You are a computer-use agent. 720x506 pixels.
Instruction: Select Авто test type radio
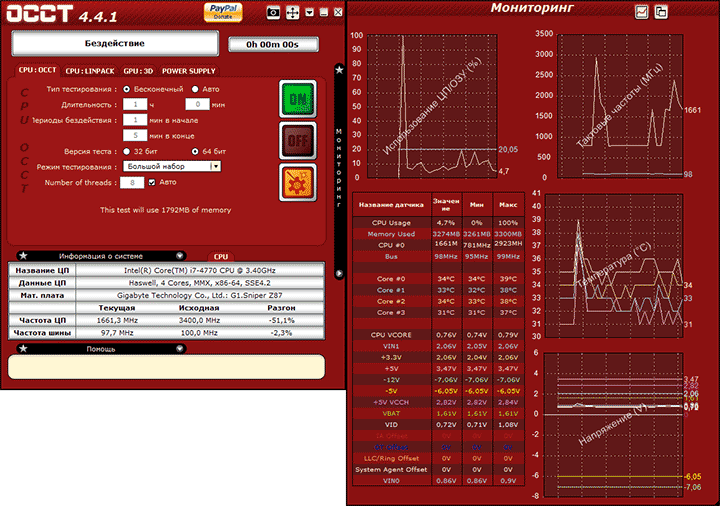click(x=195, y=89)
